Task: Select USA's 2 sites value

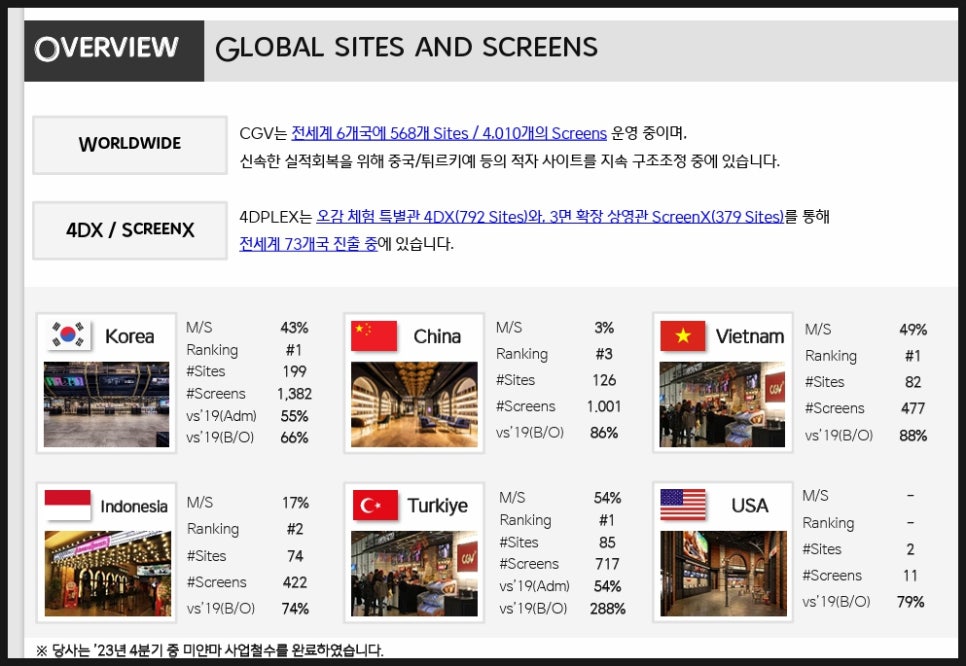Action: coord(911,550)
